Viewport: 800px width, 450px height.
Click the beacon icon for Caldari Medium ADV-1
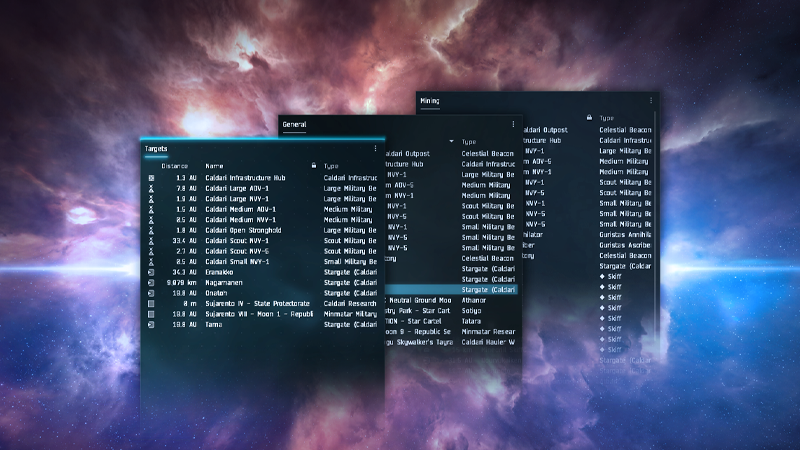click(151, 209)
